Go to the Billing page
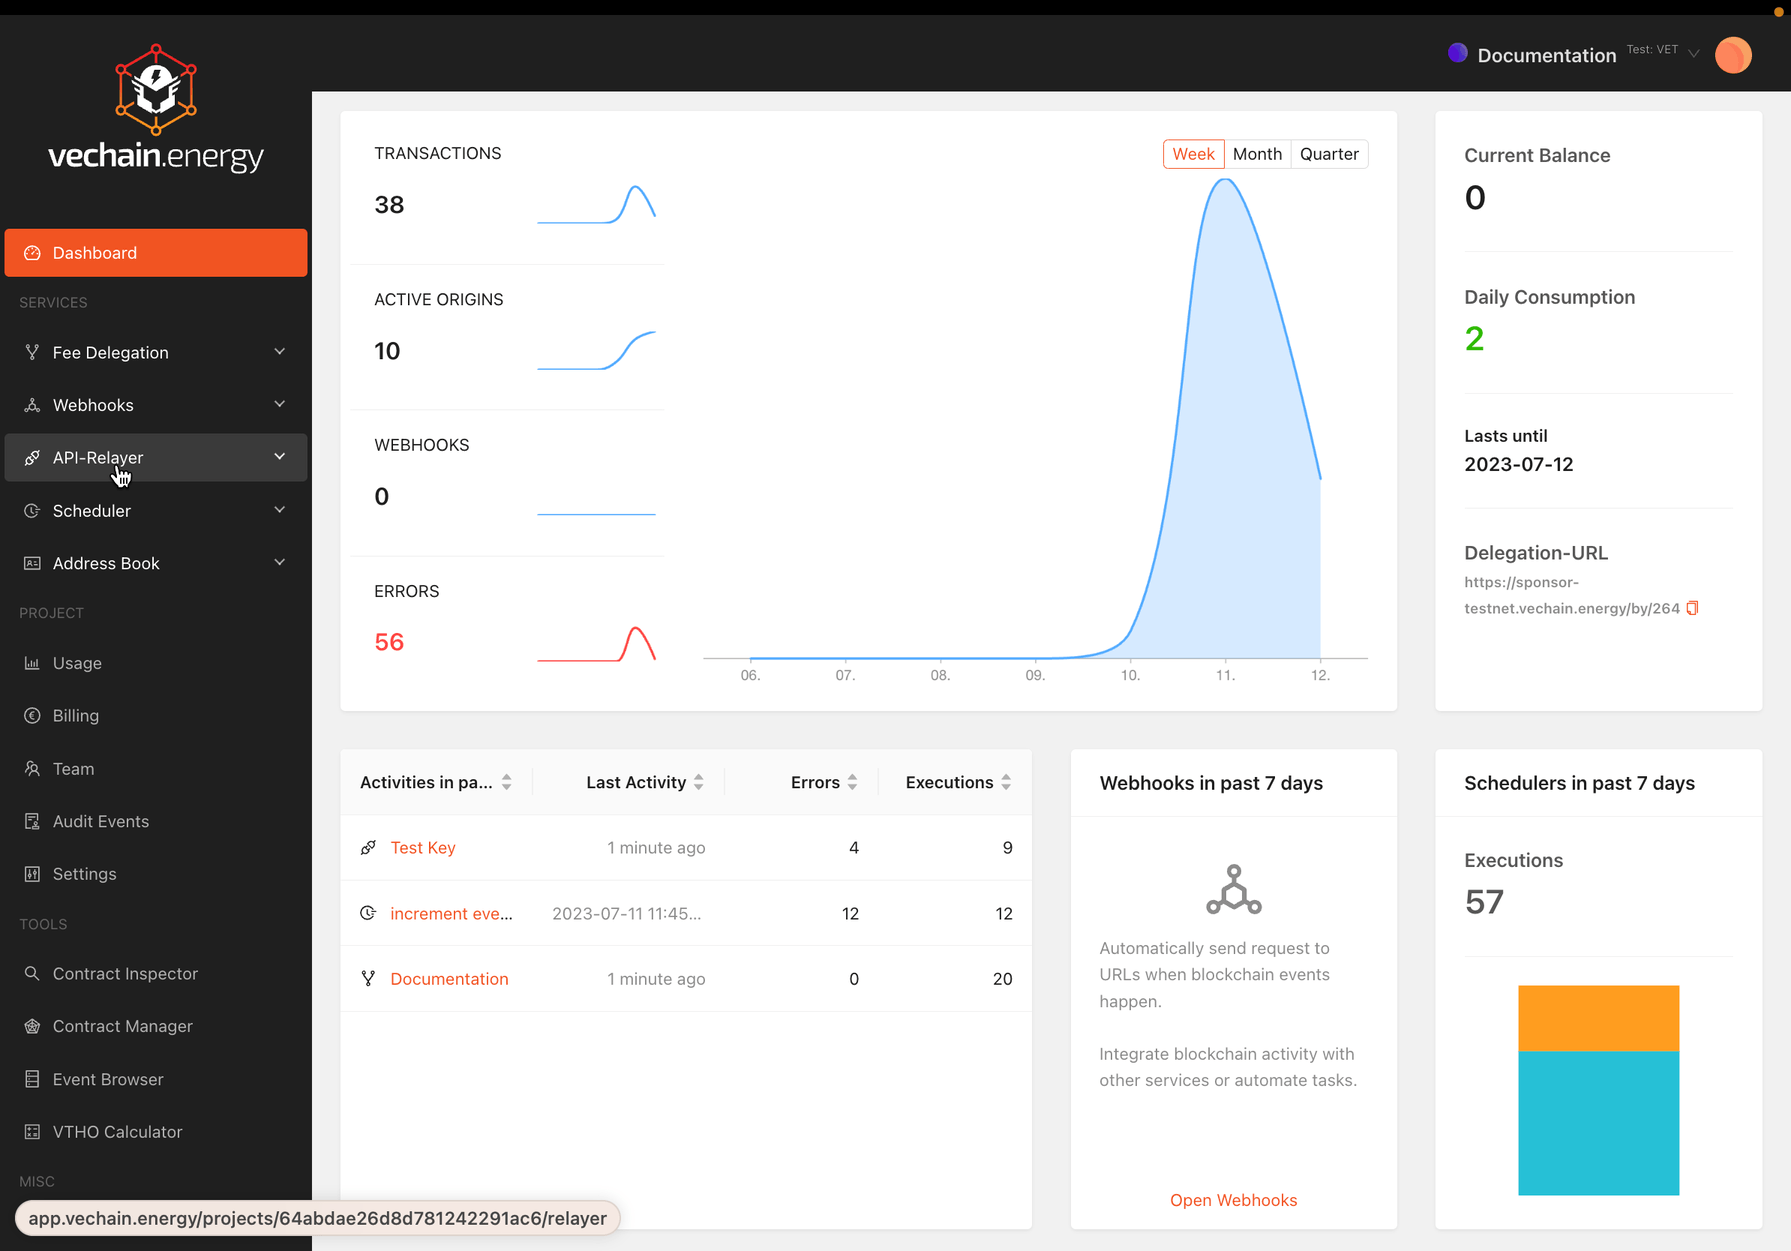Viewport: 1791px width, 1251px height. (76, 715)
